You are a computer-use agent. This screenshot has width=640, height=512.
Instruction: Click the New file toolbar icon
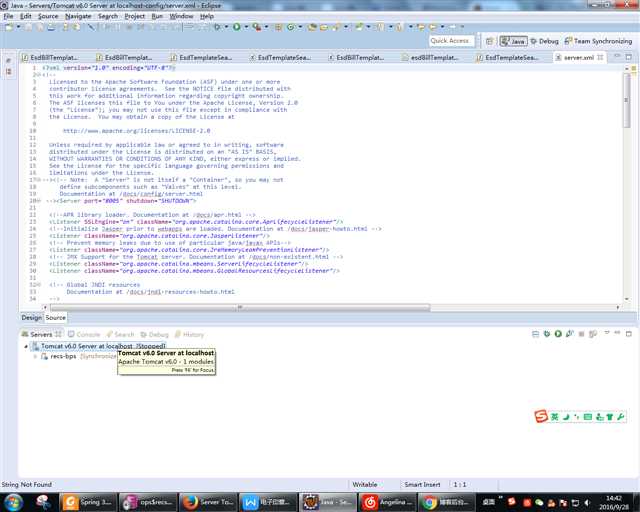(x=9, y=27)
